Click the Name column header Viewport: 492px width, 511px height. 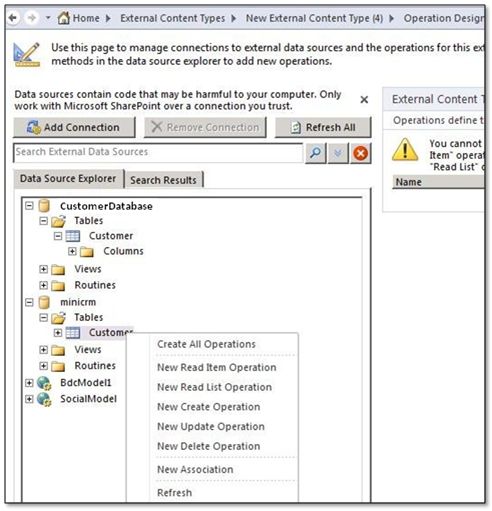(x=438, y=182)
